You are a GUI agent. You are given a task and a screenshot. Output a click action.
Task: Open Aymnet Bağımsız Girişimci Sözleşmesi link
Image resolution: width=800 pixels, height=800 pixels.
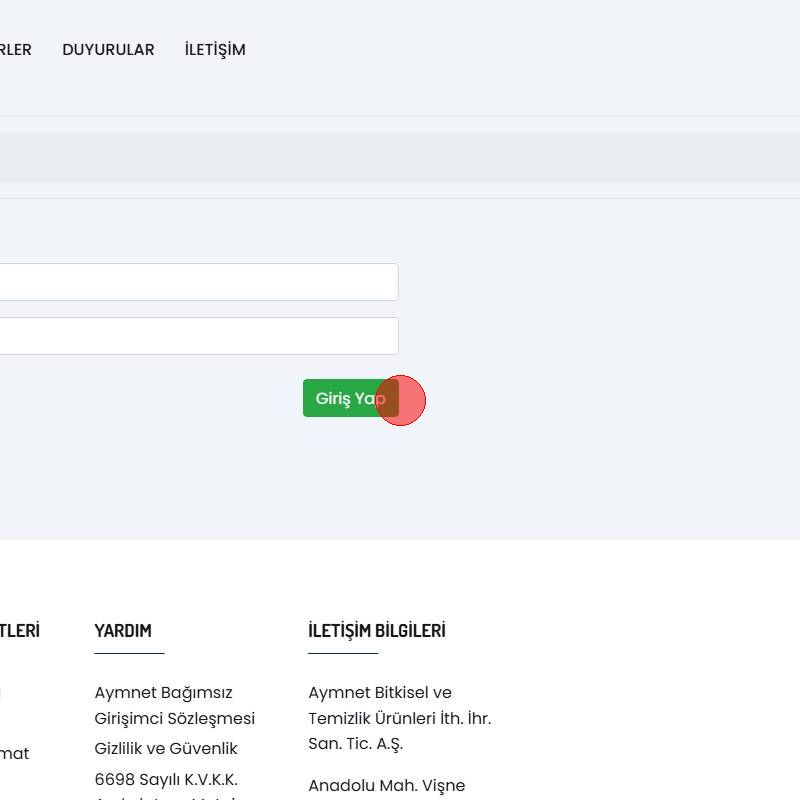tap(163, 693)
